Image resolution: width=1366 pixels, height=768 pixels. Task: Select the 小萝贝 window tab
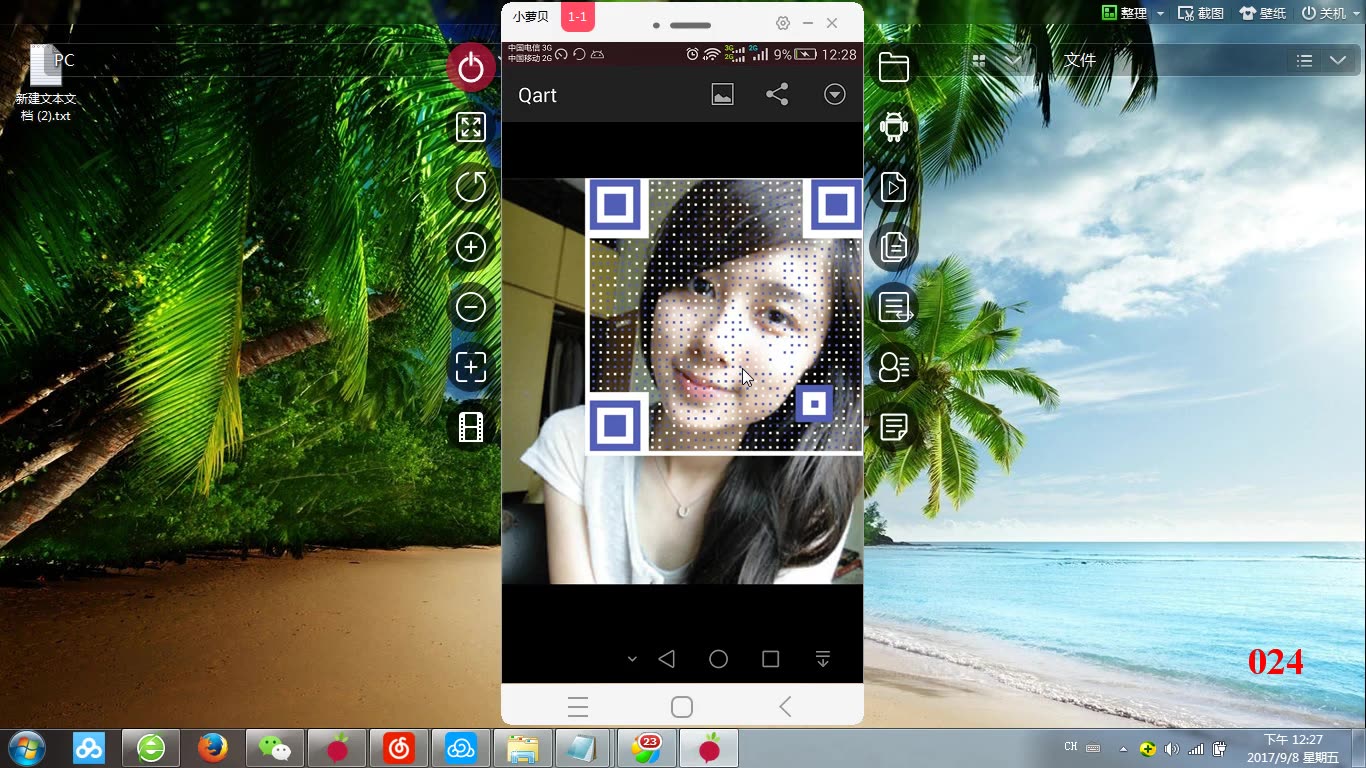click(x=531, y=17)
